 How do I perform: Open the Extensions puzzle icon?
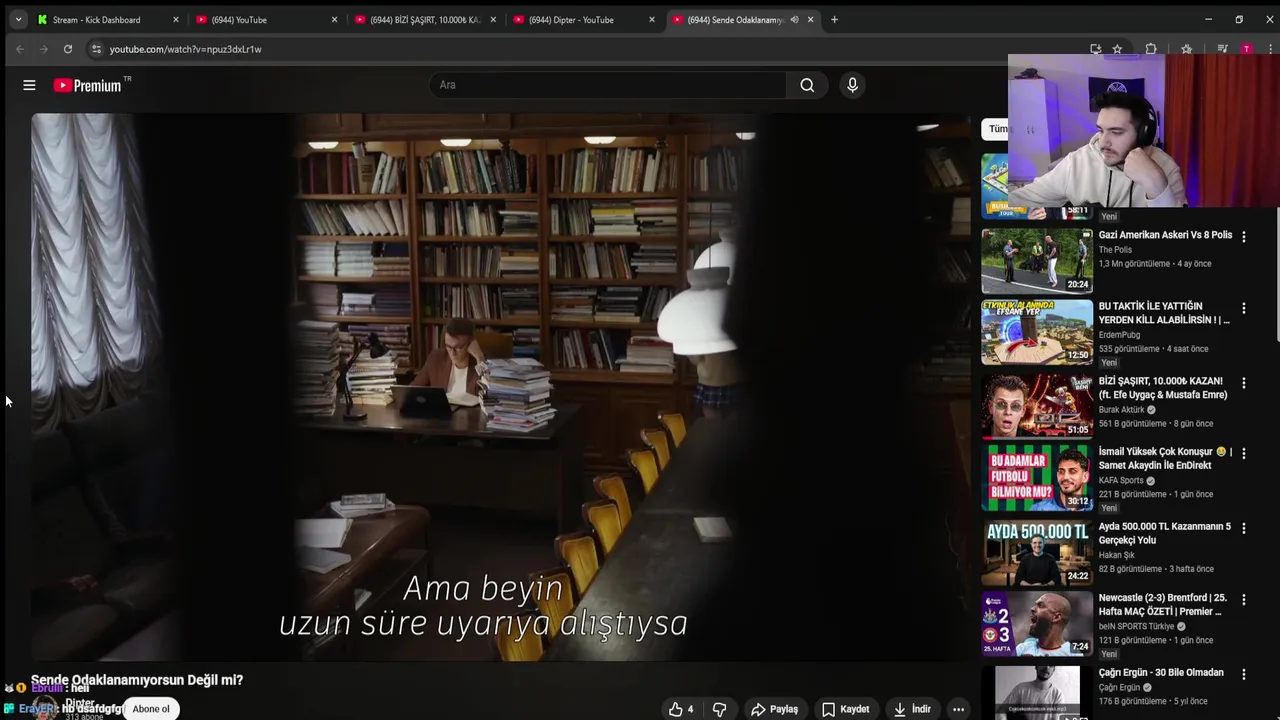(x=1151, y=49)
